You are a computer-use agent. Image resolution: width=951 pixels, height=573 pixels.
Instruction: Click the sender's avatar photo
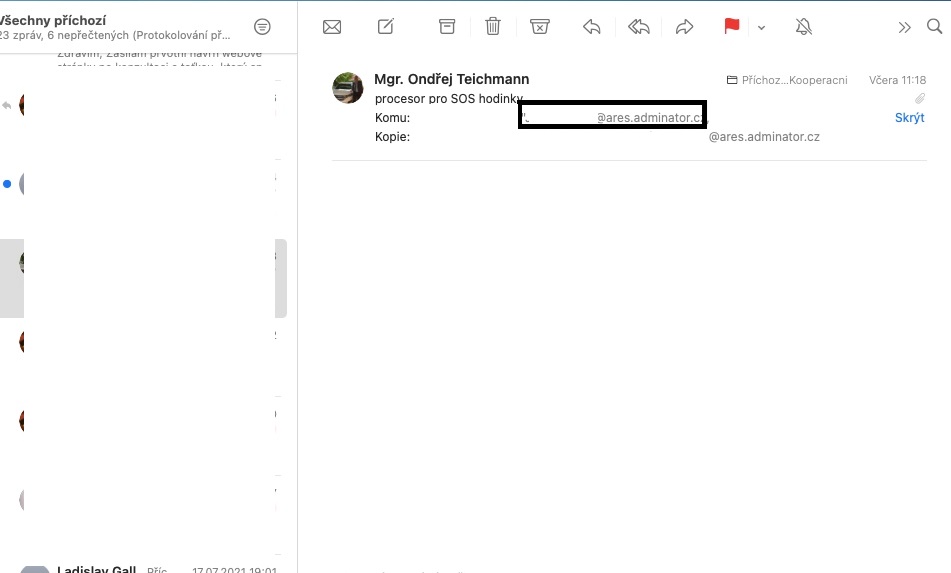pyautogui.click(x=348, y=88)
